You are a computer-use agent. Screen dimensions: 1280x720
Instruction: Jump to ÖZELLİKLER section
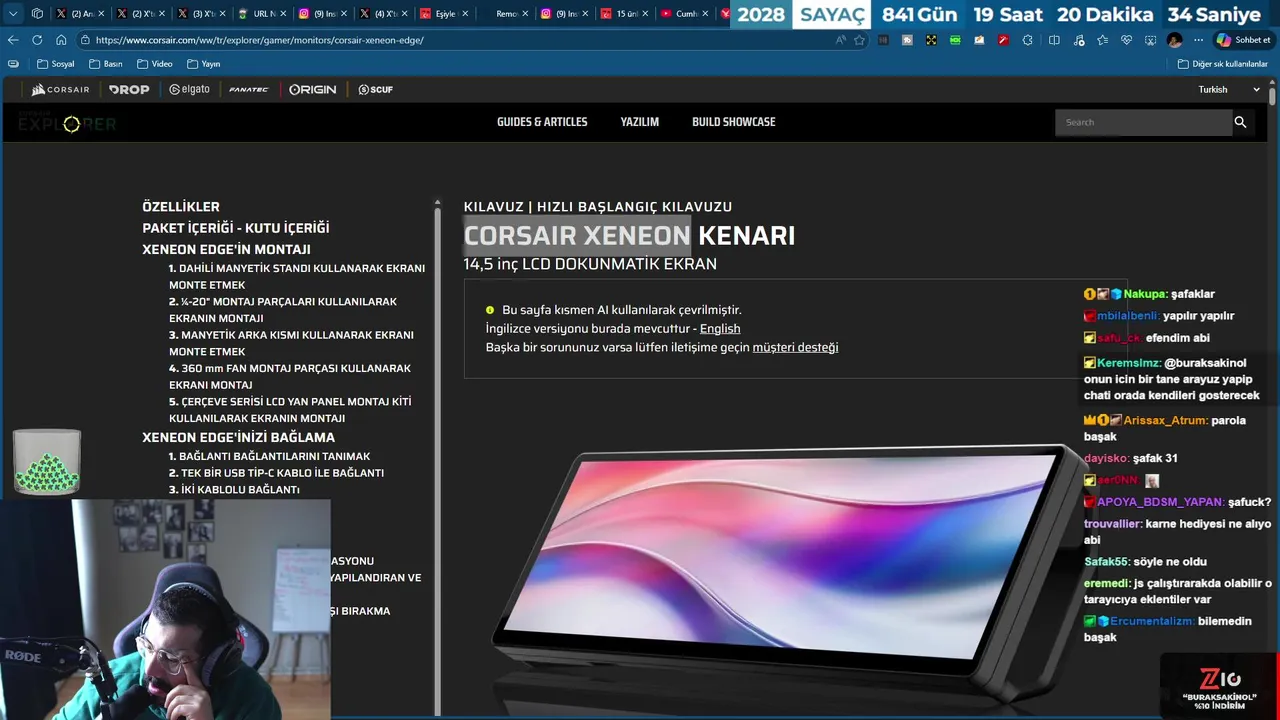[181, 206]
